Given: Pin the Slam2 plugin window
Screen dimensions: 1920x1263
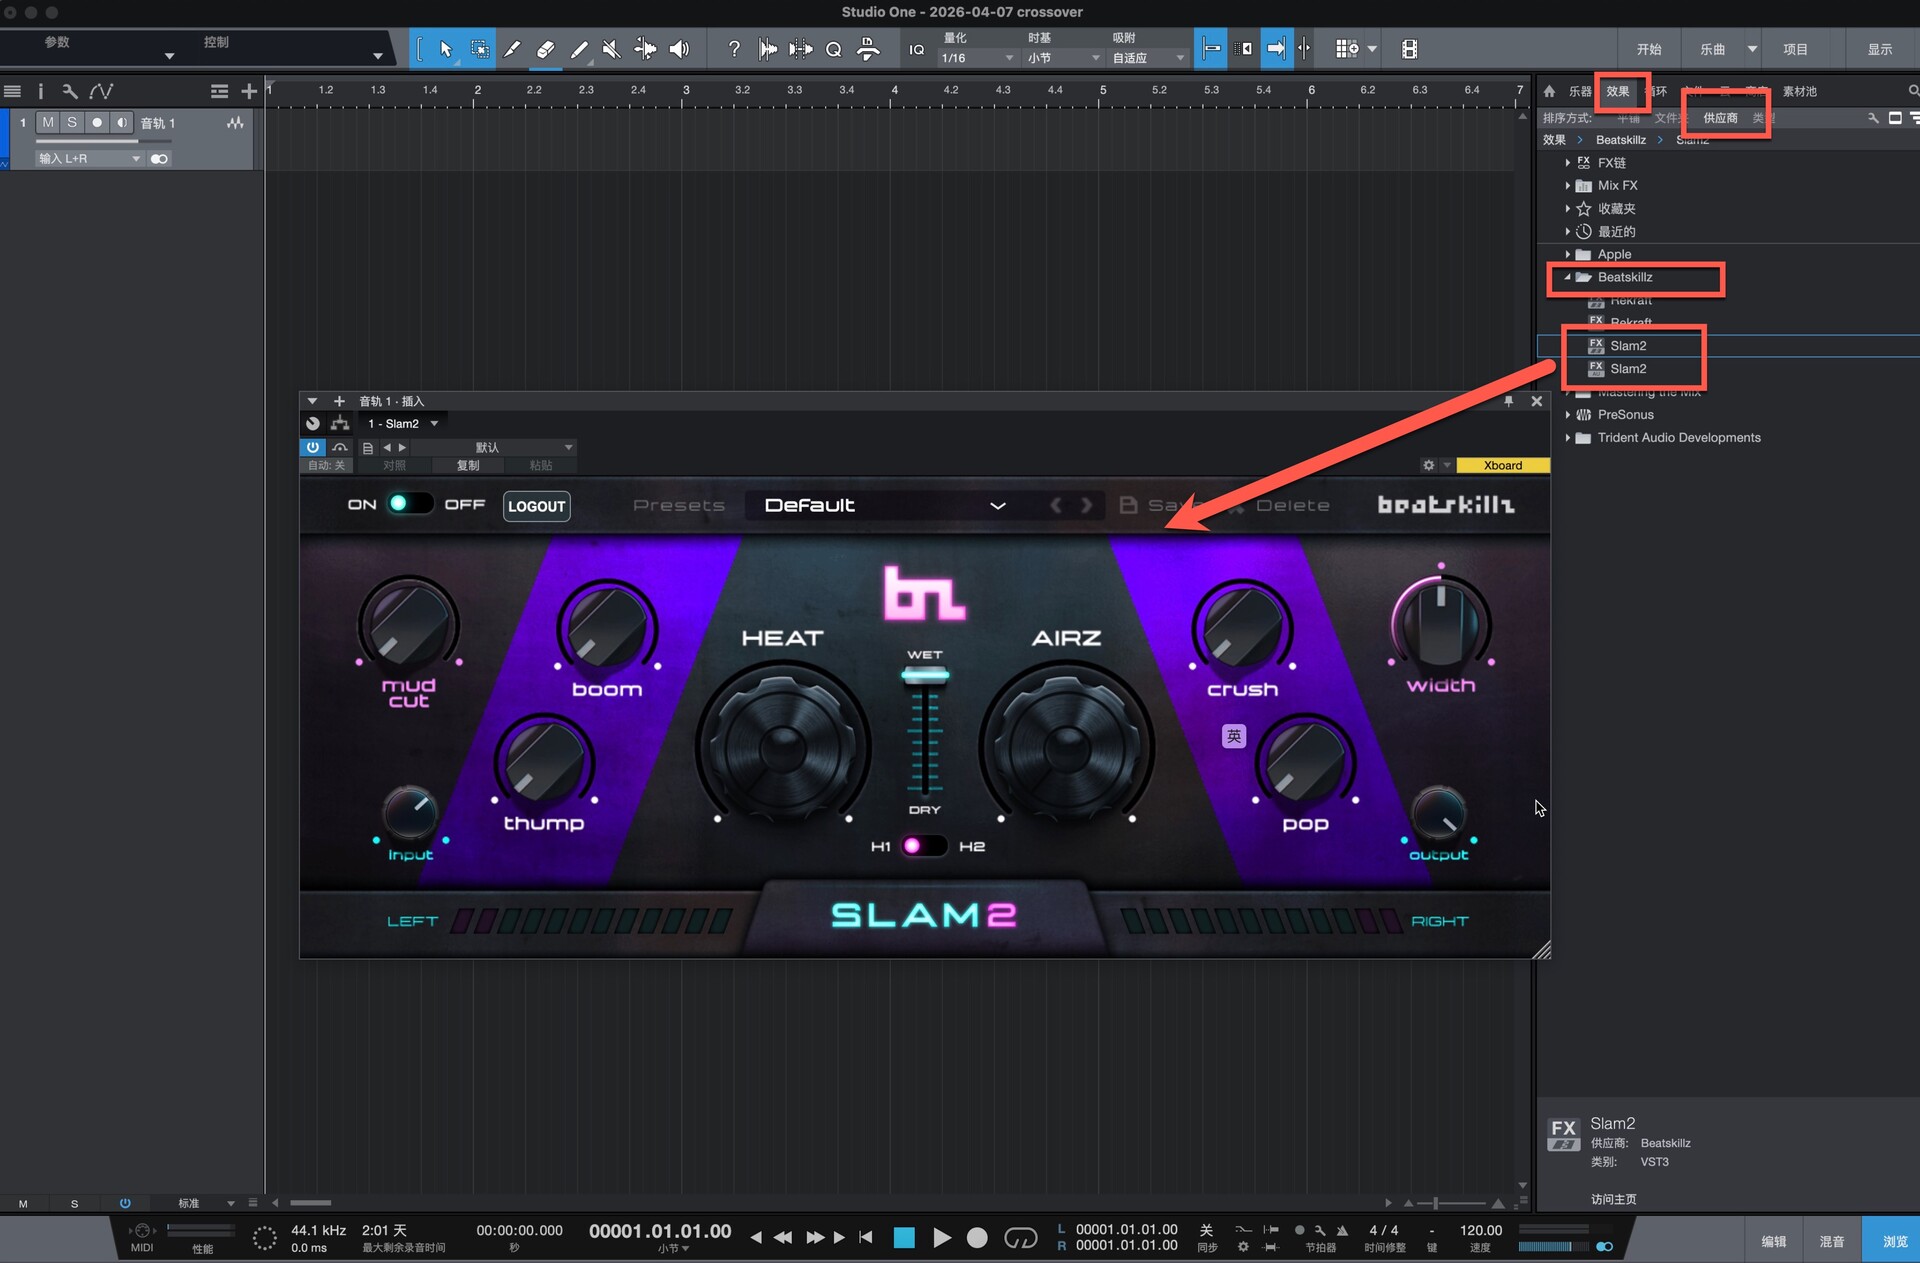Looking at the screenshot, I should point(1508,401).
